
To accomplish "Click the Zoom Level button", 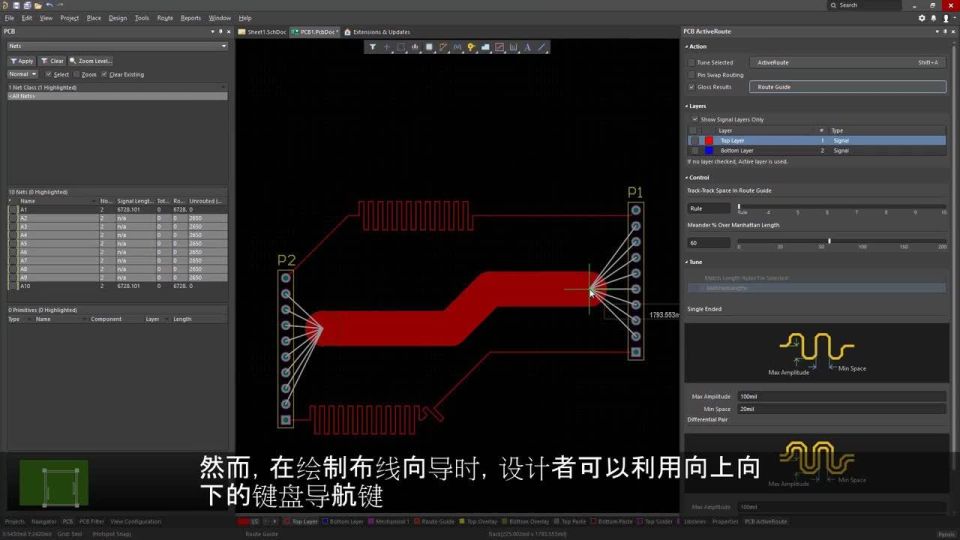I will point(91,61).
